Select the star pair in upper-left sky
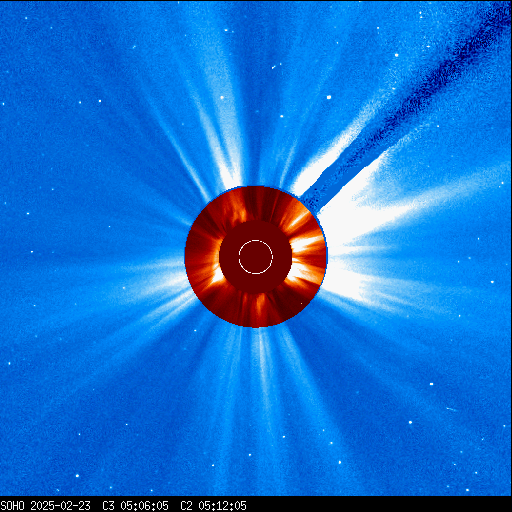512x512 pixels. tap(90, 101)
